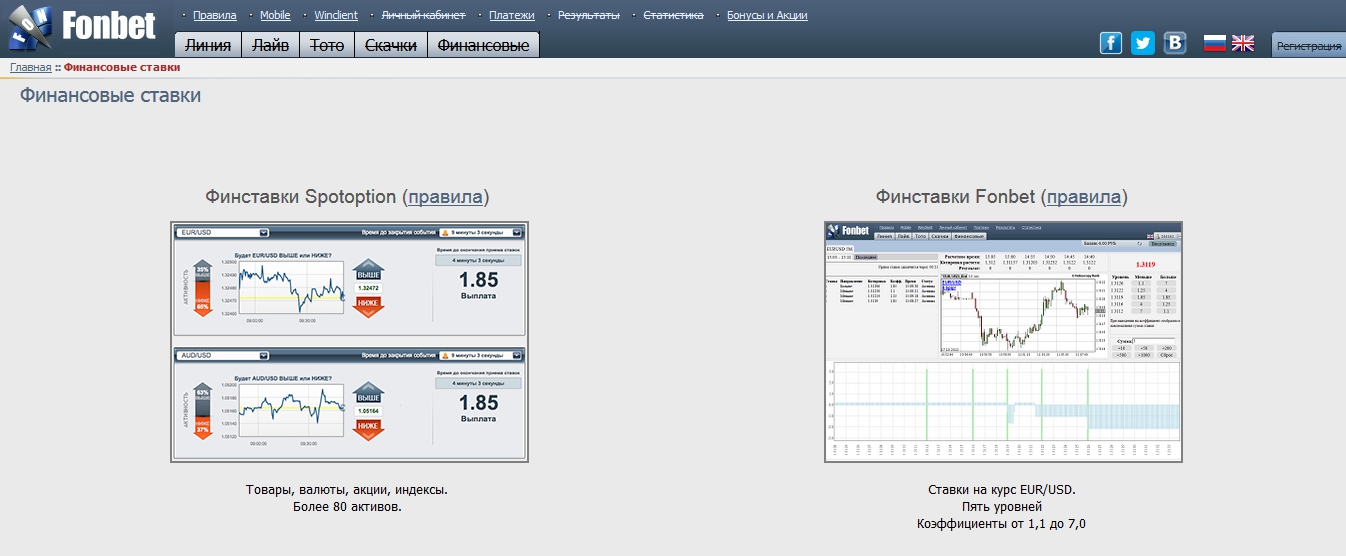Go to Главная breadcrumb link

point(31,68)
